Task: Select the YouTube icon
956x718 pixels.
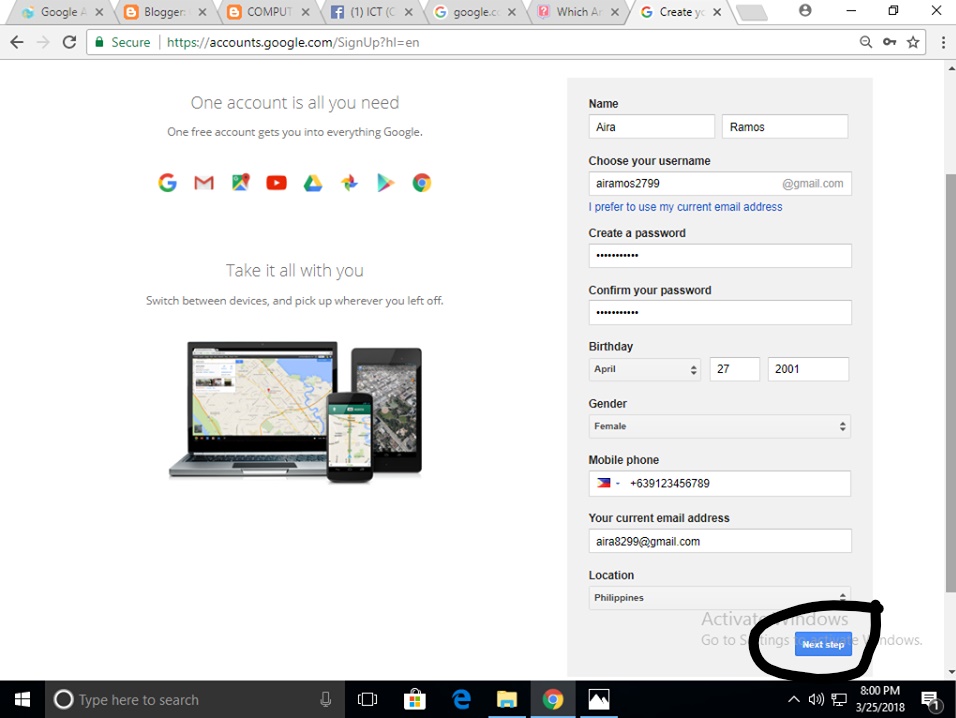Action: (x=276, y=182)
